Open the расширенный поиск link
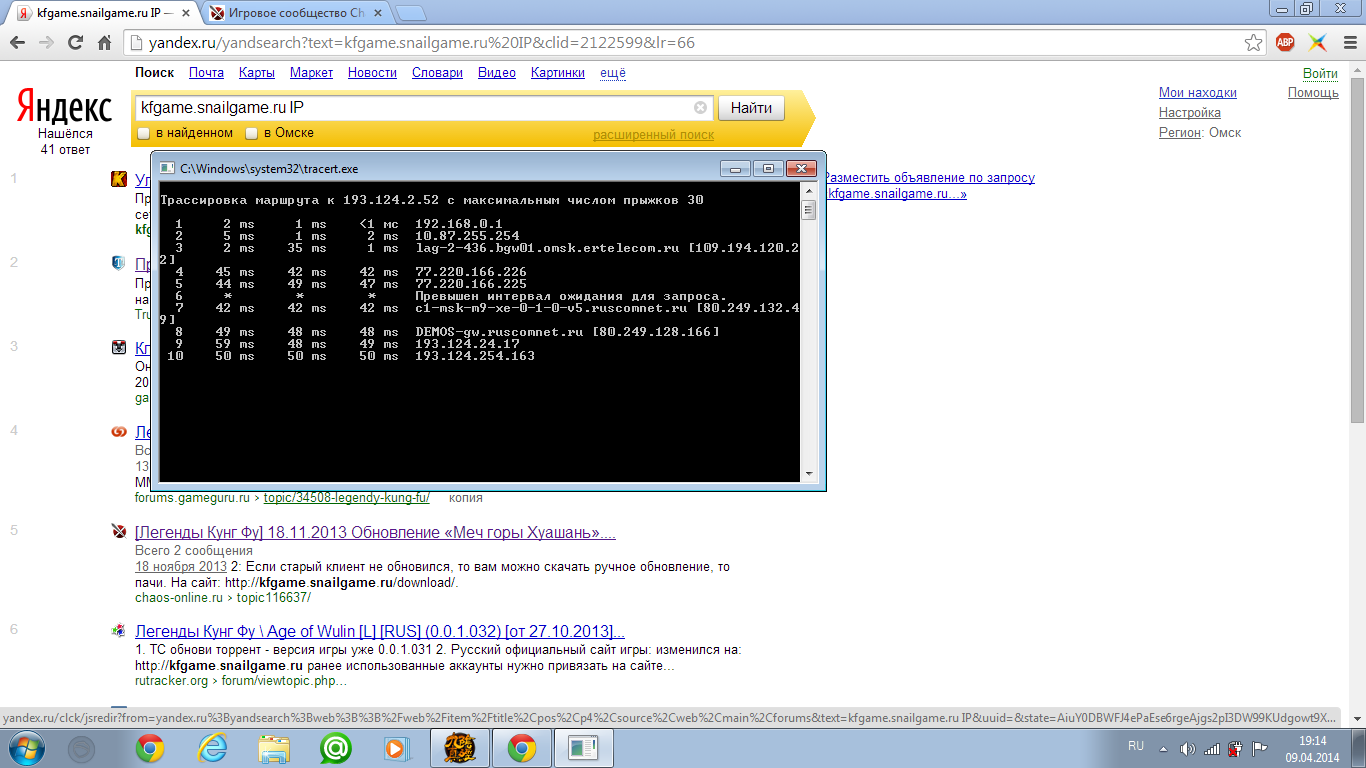Viewport: 1366px width, 768px height. pos(653,134)
